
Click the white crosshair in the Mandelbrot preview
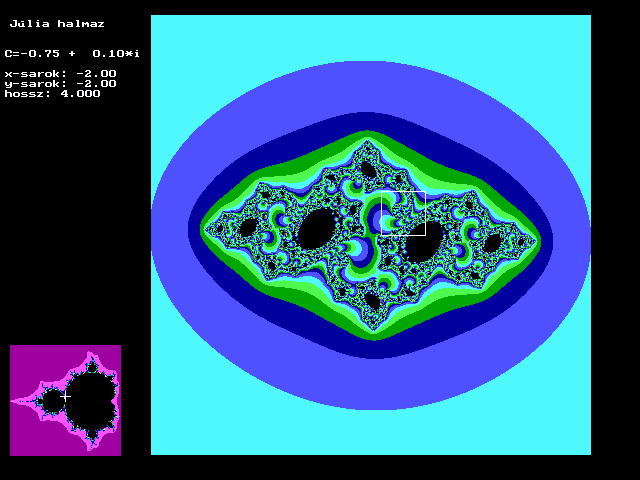click(x=66, y=397)
